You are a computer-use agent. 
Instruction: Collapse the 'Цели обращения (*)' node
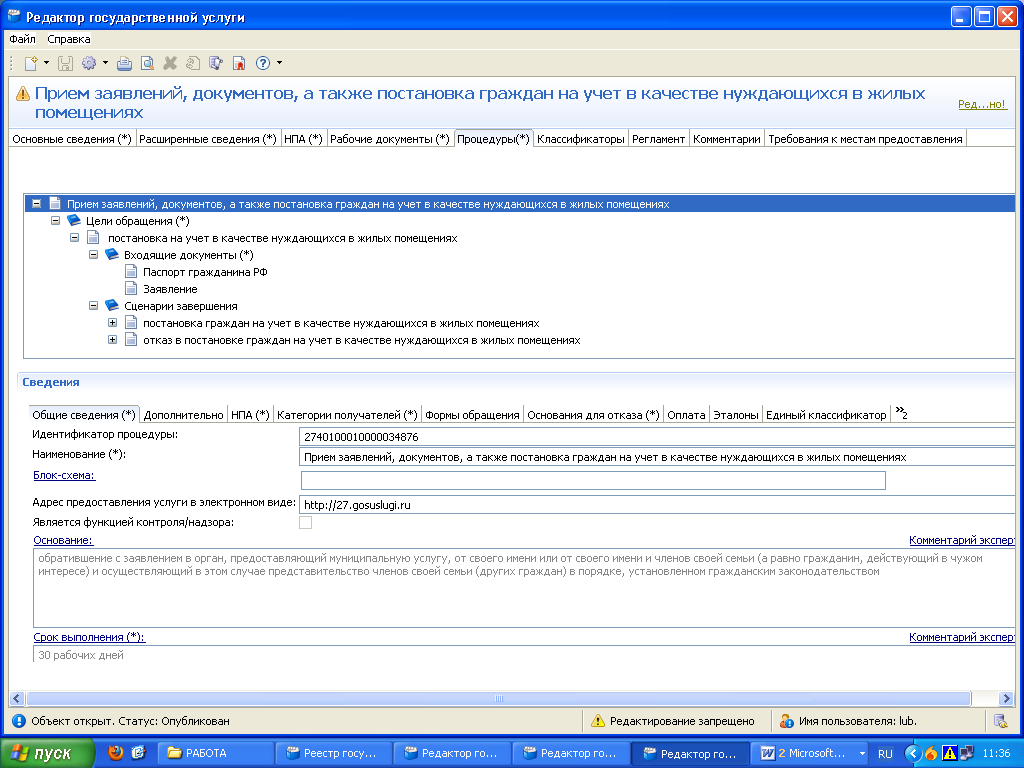56,221
